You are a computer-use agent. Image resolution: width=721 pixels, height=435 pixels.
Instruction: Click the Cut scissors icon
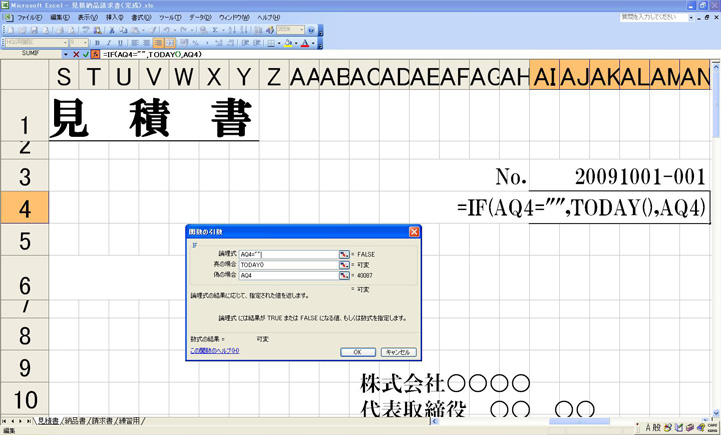112,30
